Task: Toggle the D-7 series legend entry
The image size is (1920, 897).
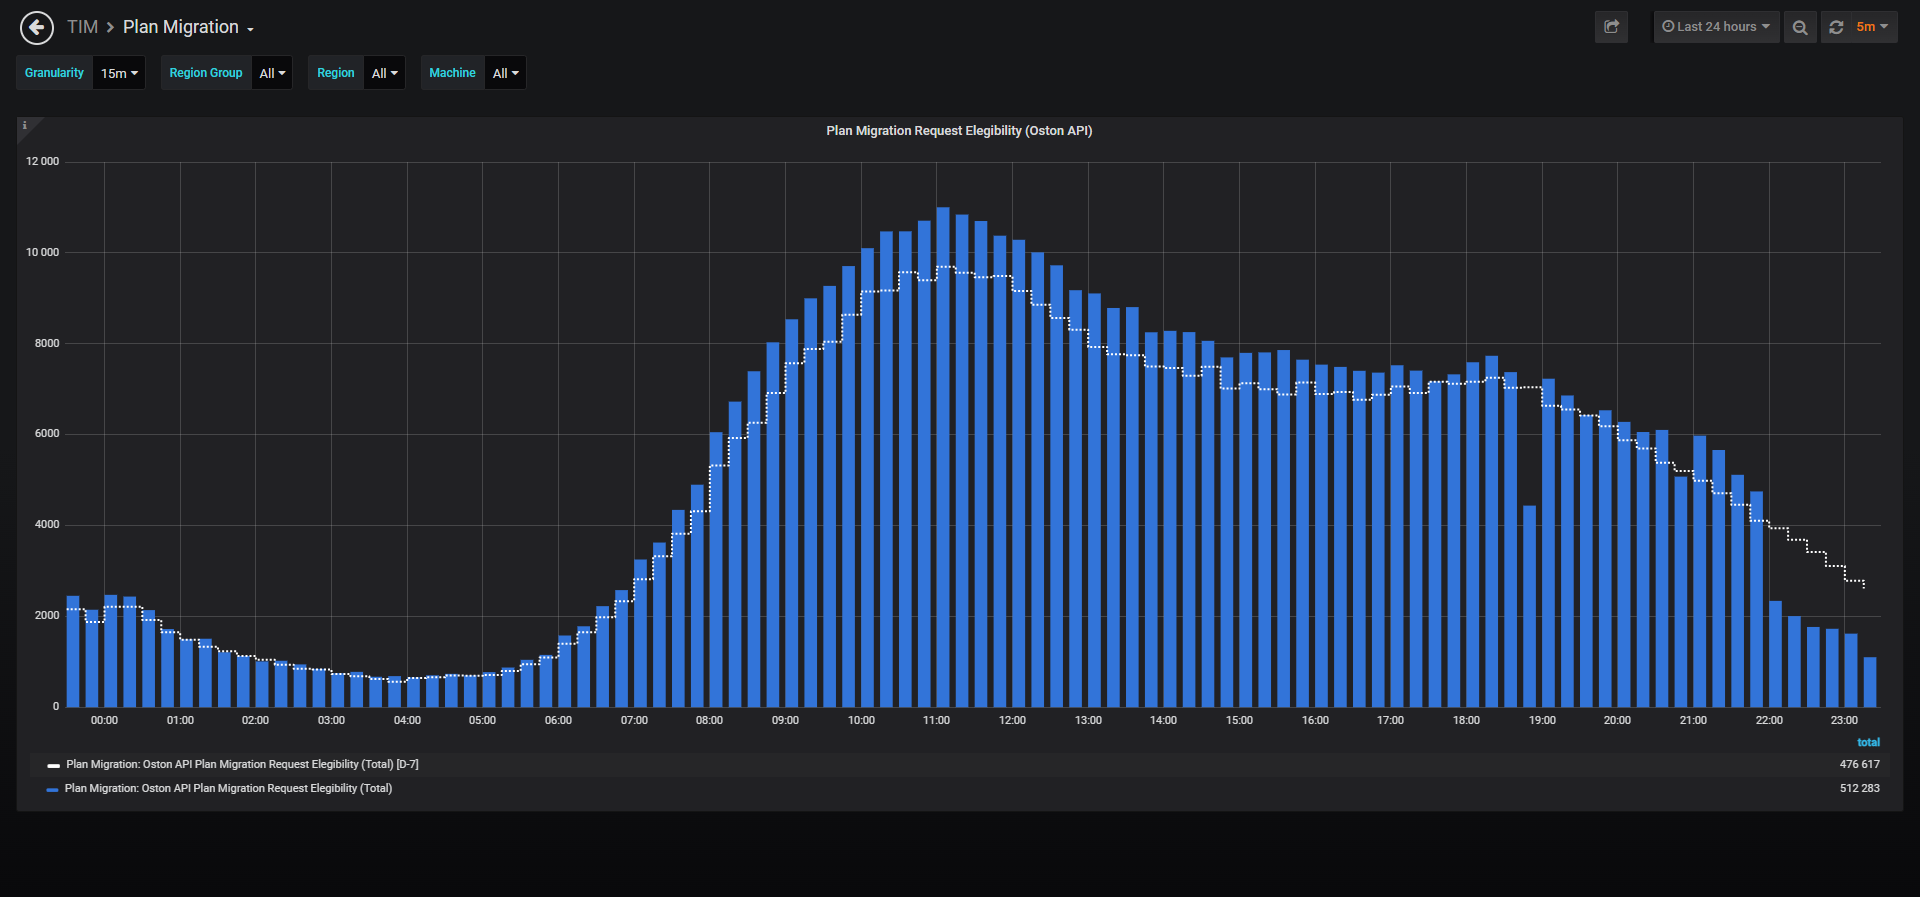Action: pyautogui.click(x=242, y=765)
